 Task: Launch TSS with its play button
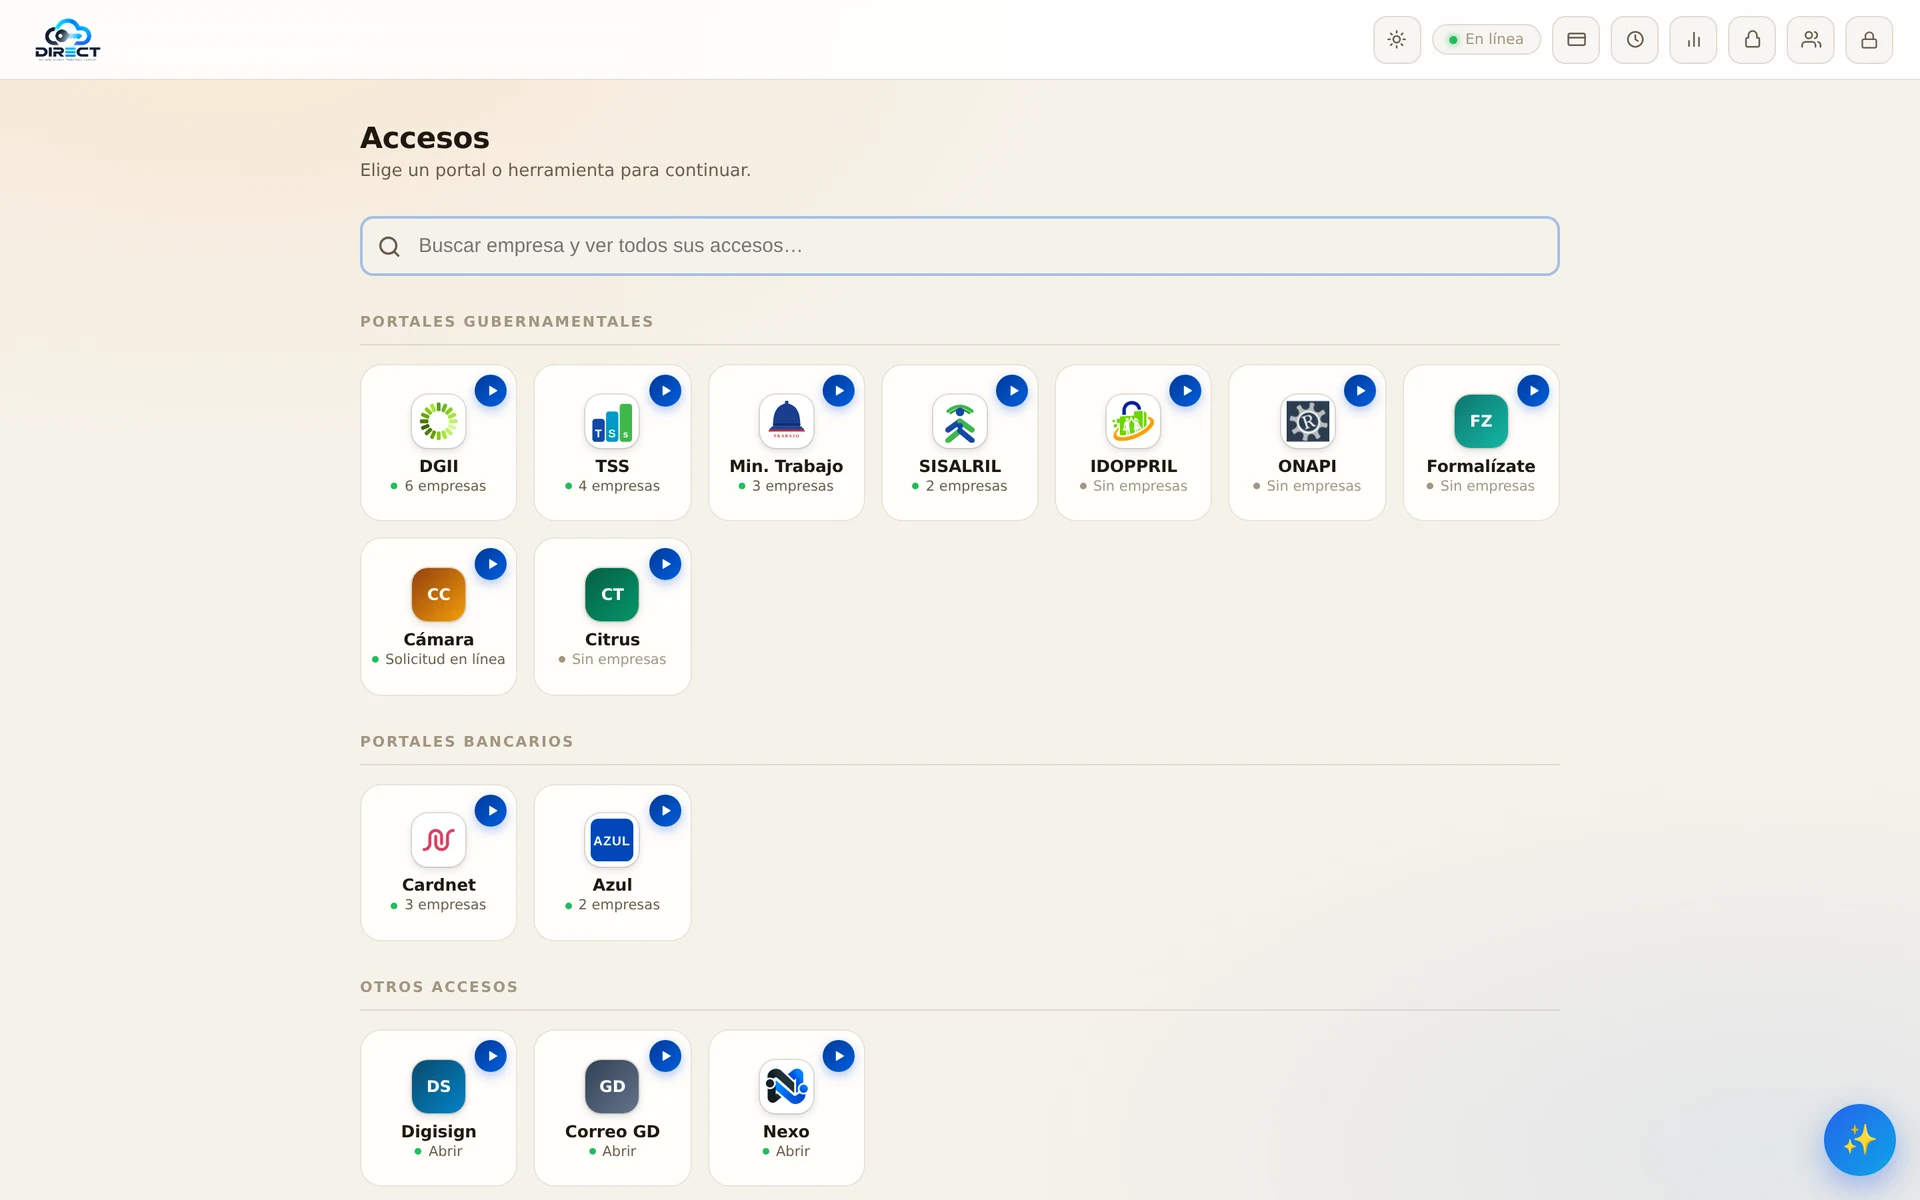(x=665, y=391)
